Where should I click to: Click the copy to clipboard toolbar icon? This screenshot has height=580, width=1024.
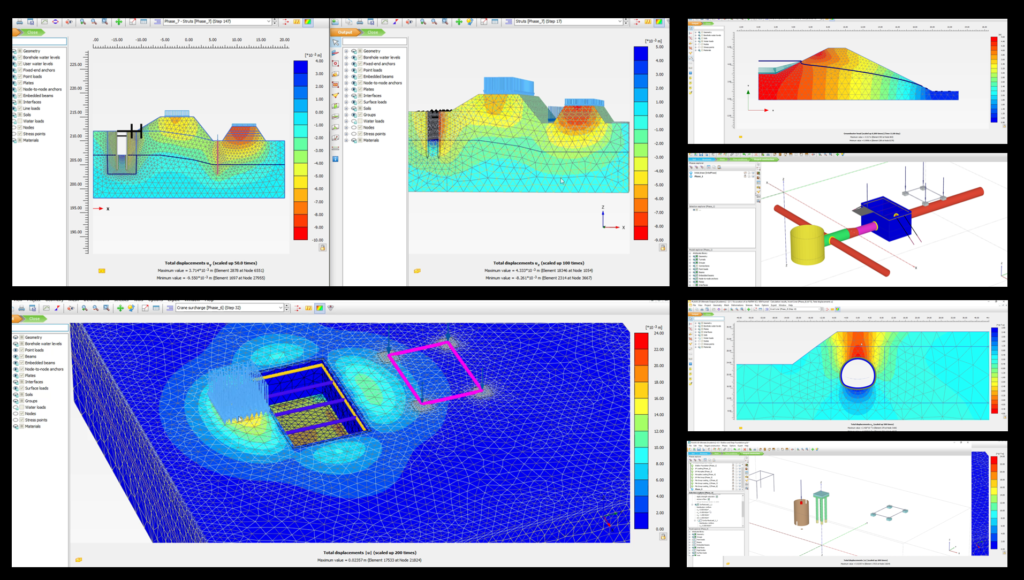[32, 21]
